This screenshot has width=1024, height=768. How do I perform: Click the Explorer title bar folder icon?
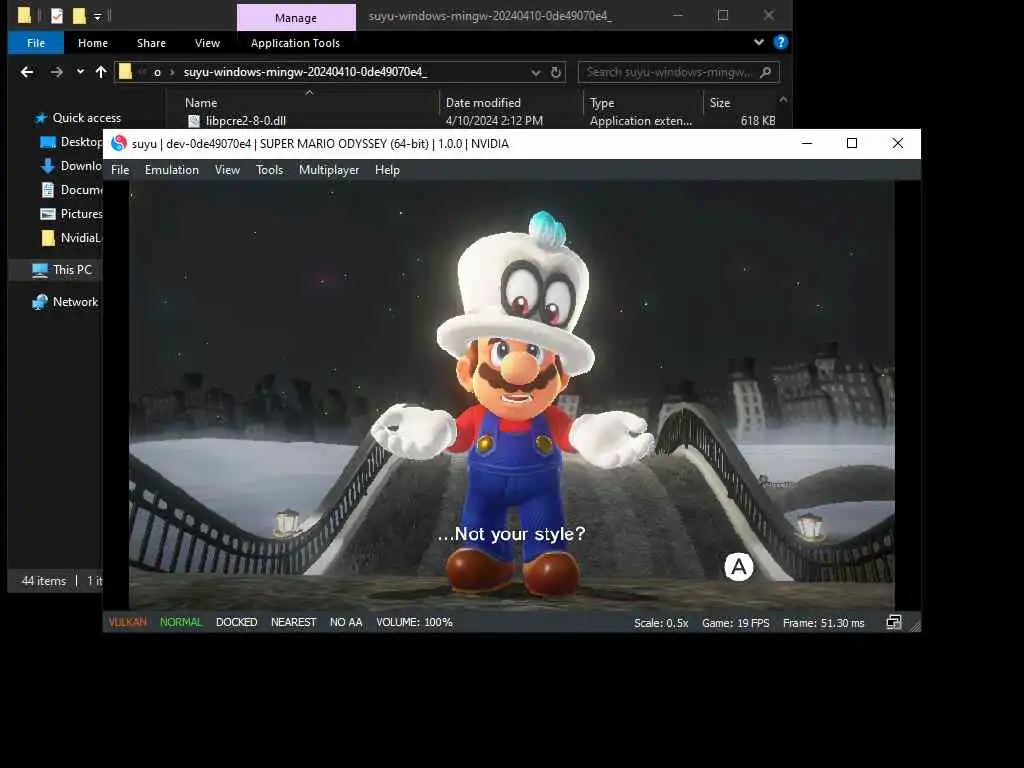tap(24, 15)
